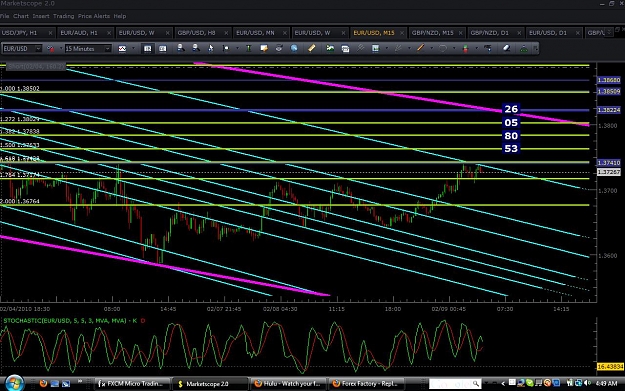Open the Forex Factory taskbar window
Image resolution: width=625 pixels, height=391 pixels.
click(366, 384)
